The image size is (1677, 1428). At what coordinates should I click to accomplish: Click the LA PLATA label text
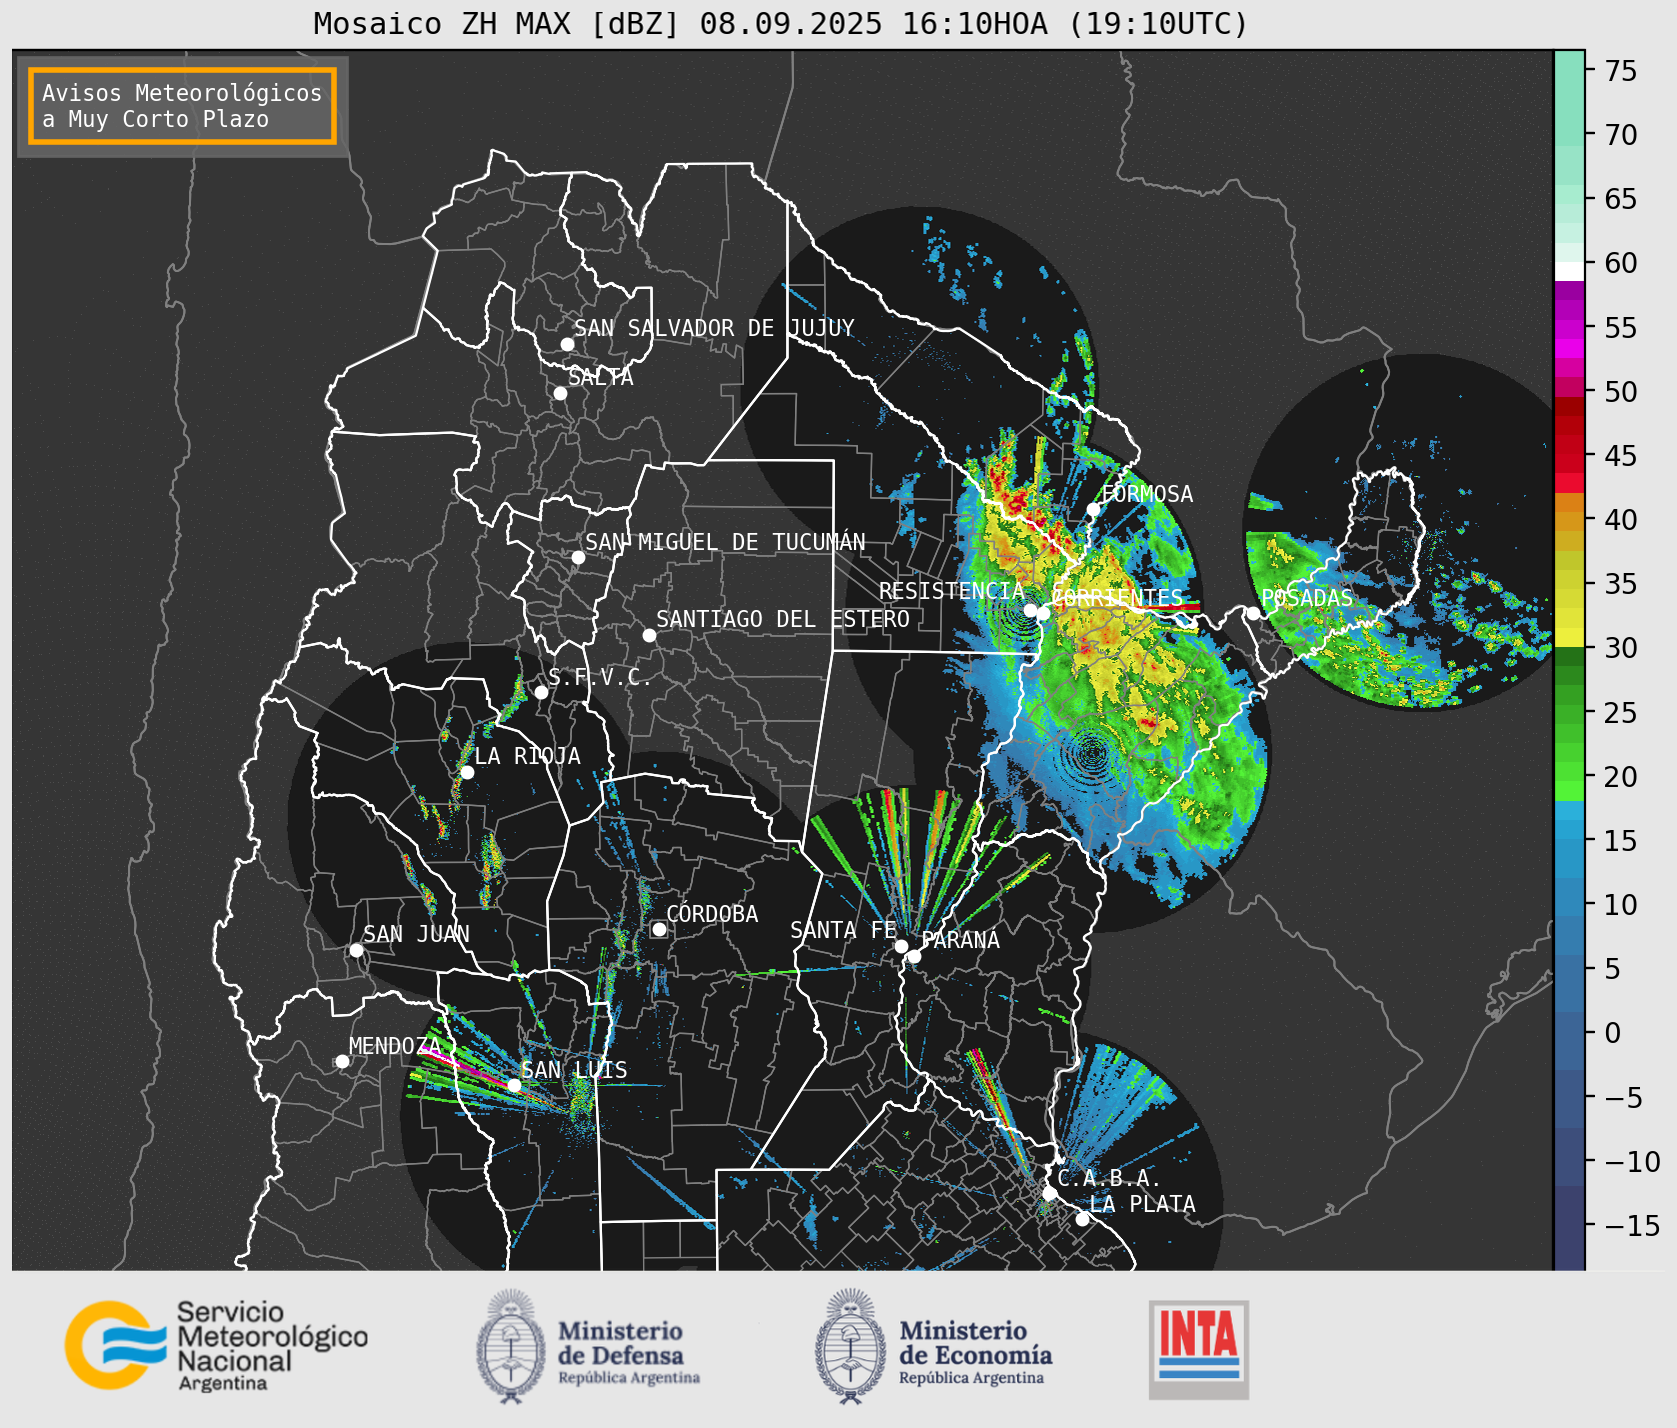(x=1142, y=1204)
